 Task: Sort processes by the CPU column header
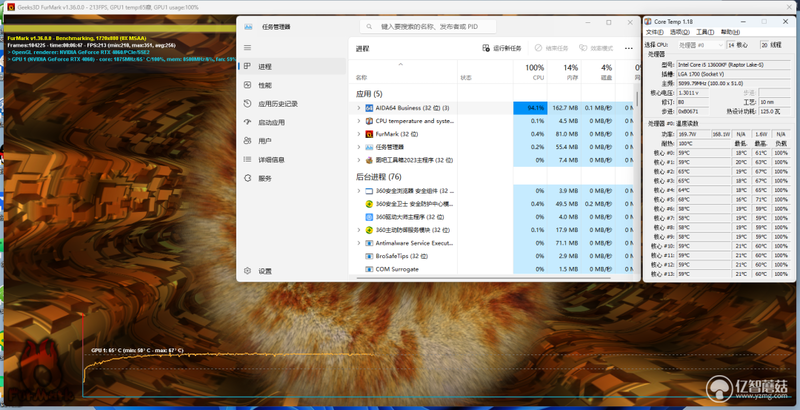pyautogui.click(x=530, y=72)
